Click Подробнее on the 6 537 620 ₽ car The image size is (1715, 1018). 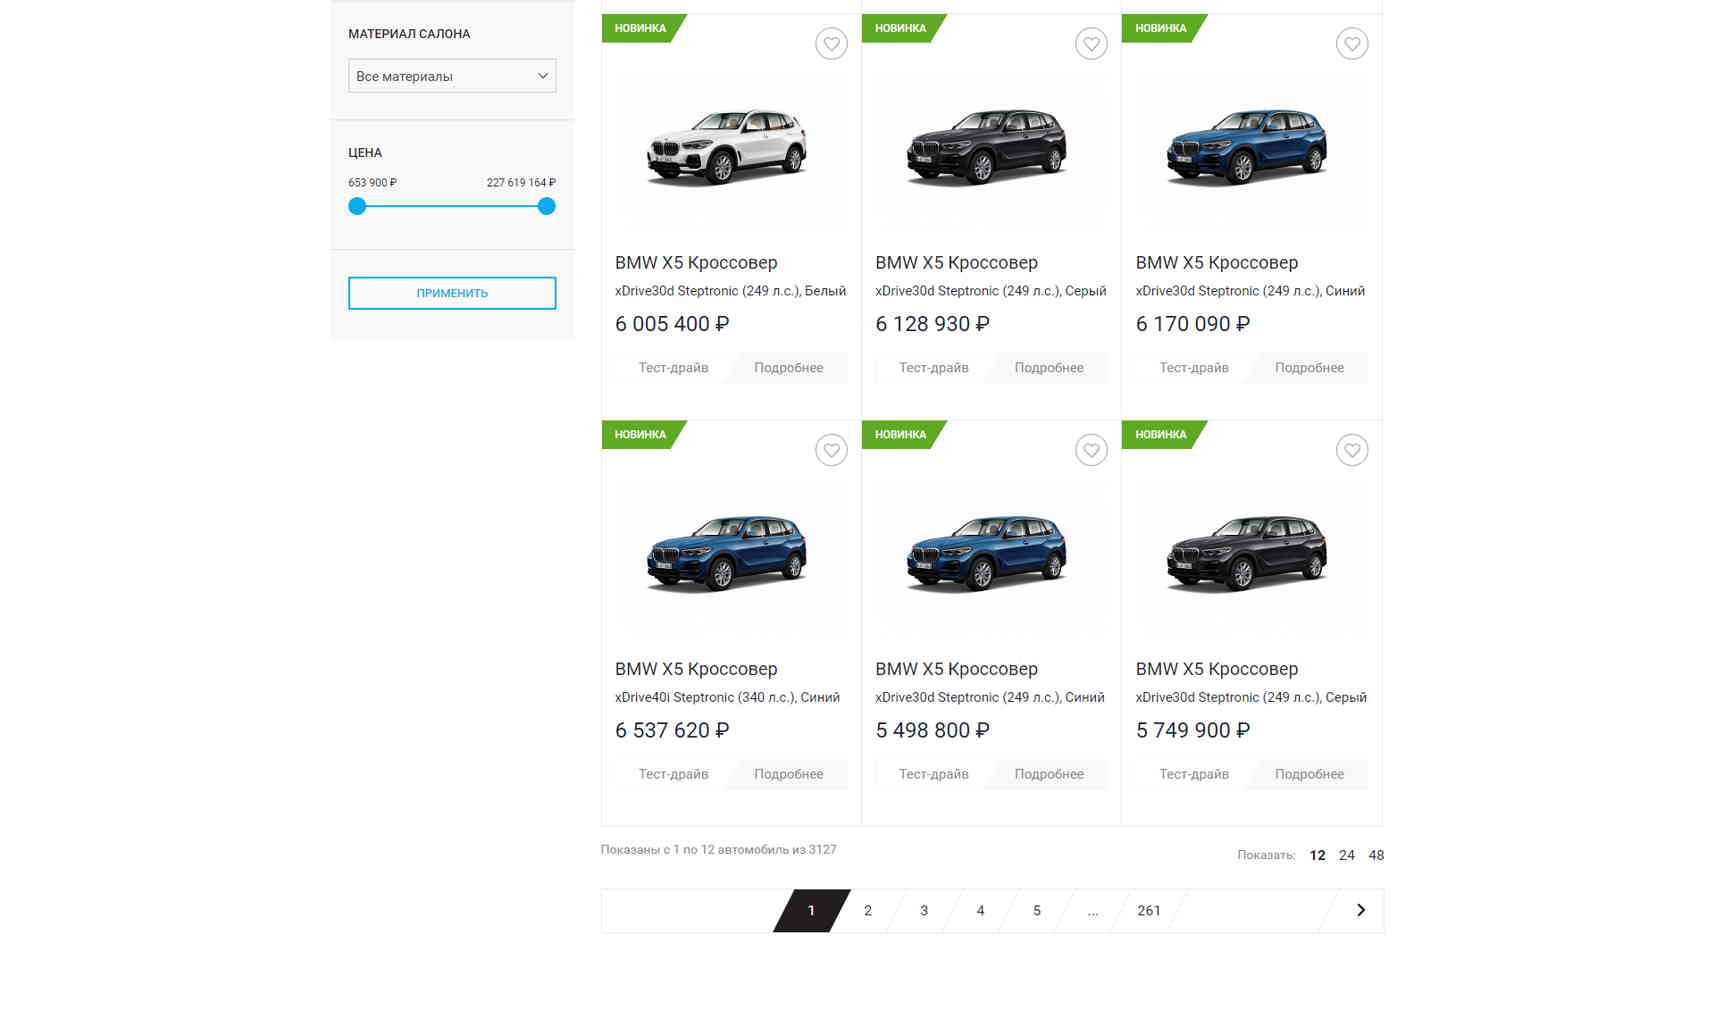tap(789, 774)
